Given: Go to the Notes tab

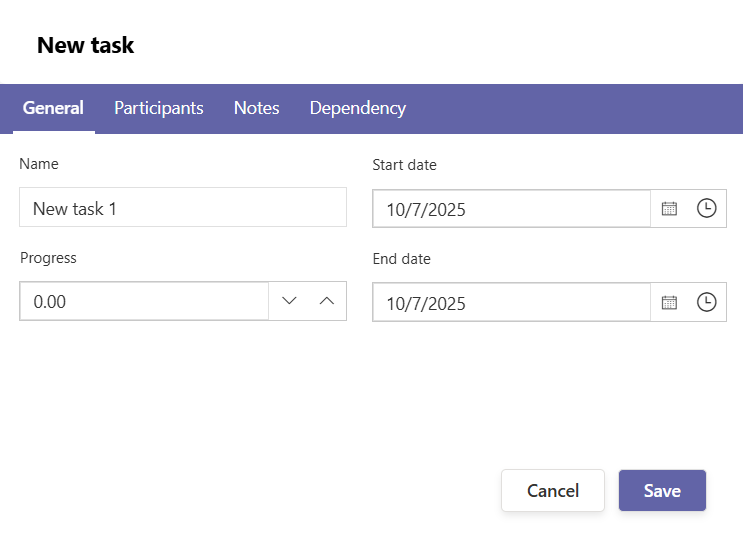Looking at the screenshot, I should click(257, 108).
